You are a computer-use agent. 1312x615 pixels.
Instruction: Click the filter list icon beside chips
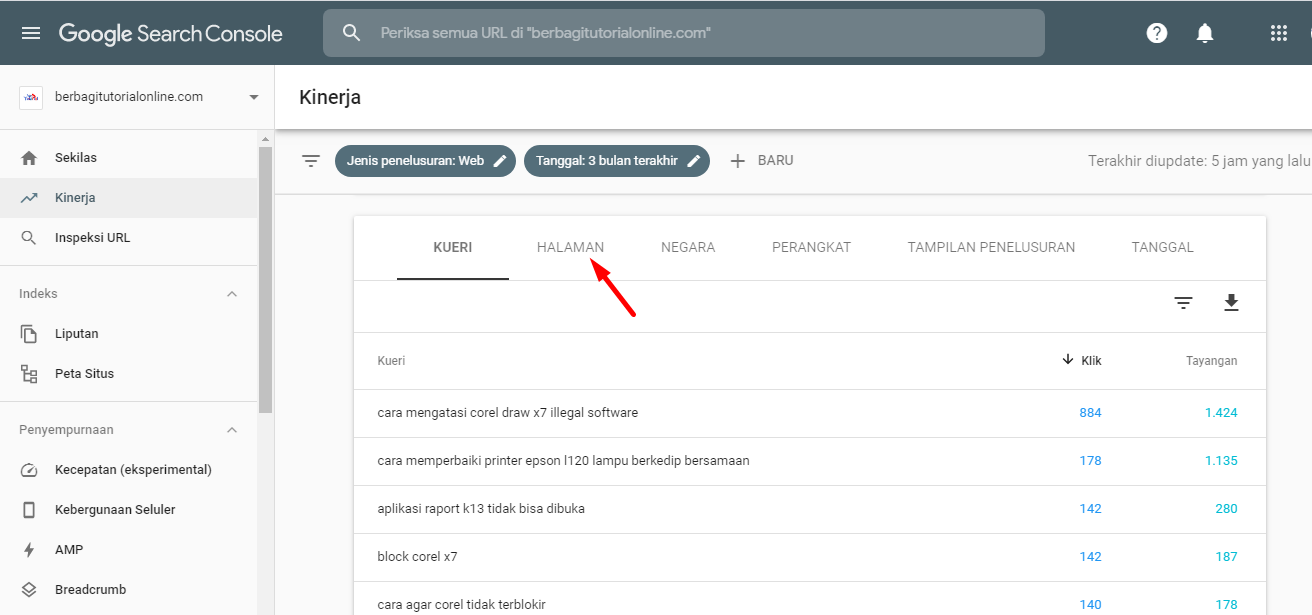(311, 160)
